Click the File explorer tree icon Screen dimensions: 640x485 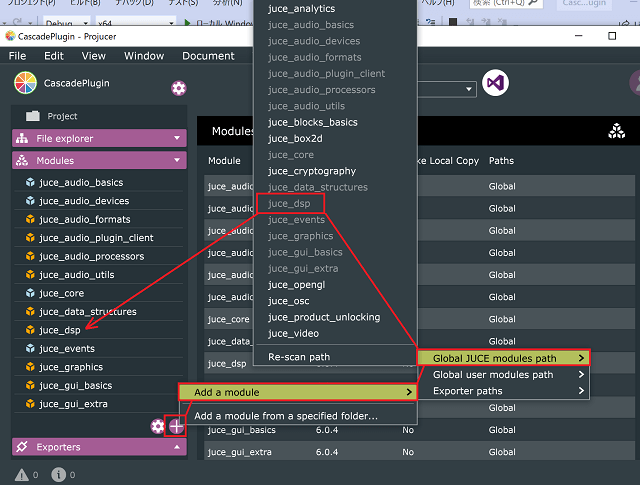(22, 138)
